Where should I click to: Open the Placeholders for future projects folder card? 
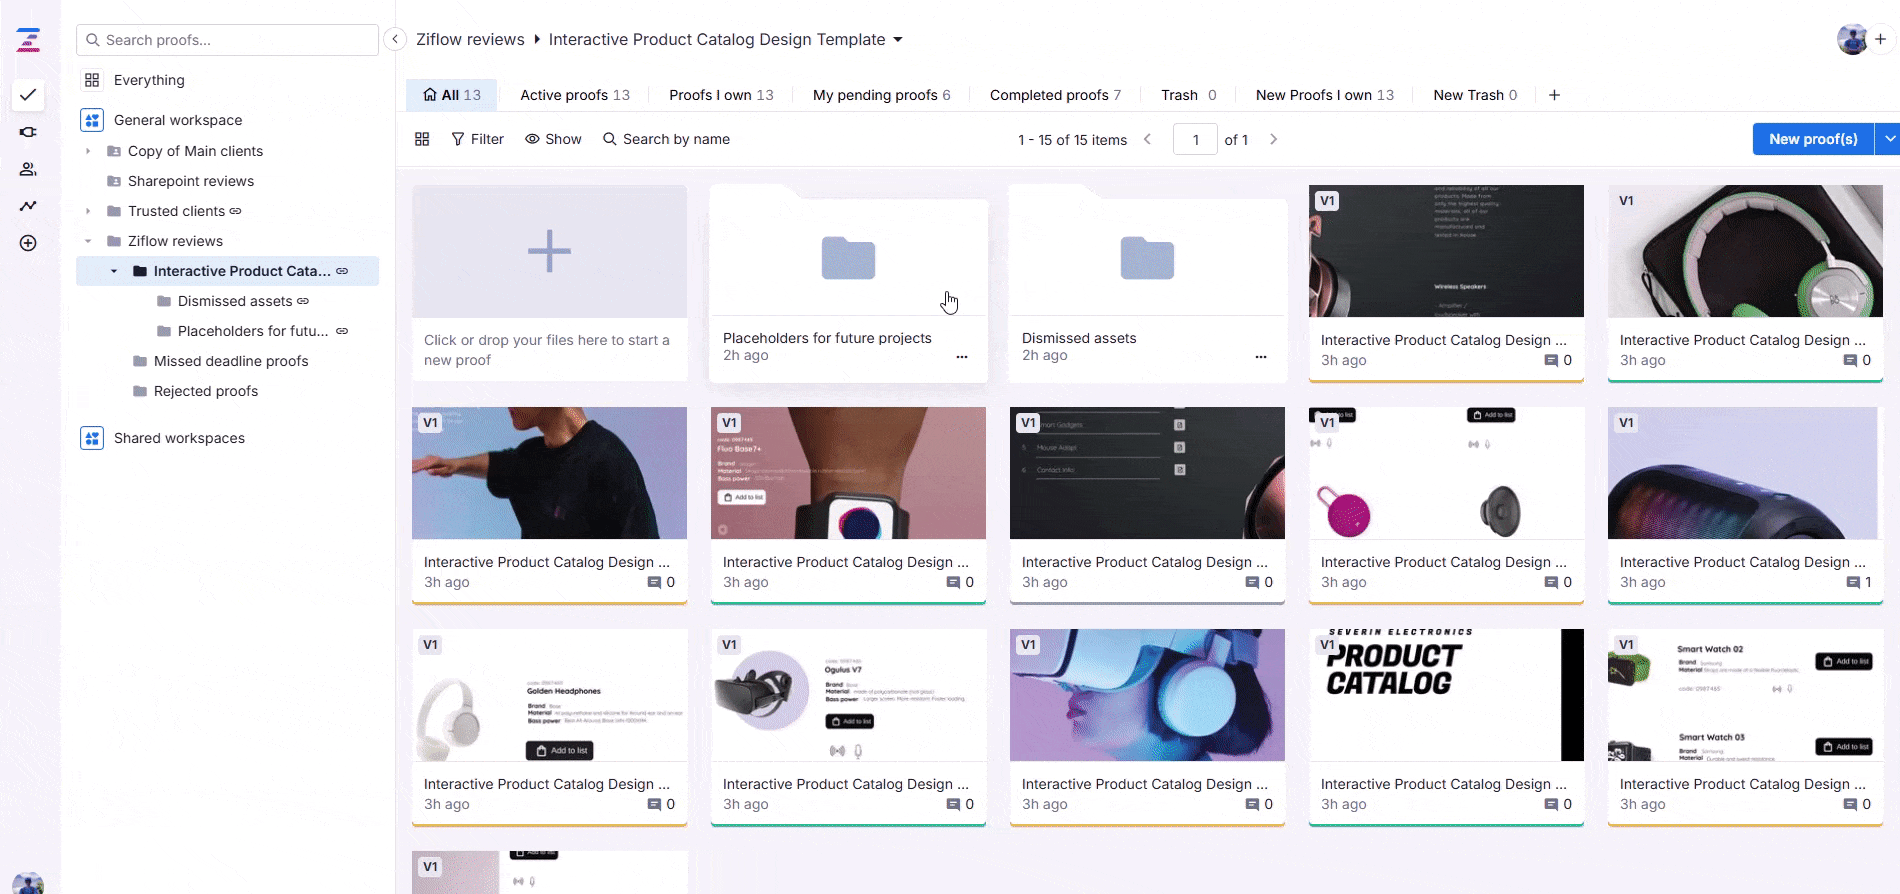pyautogui.click(x=848, y=283)
